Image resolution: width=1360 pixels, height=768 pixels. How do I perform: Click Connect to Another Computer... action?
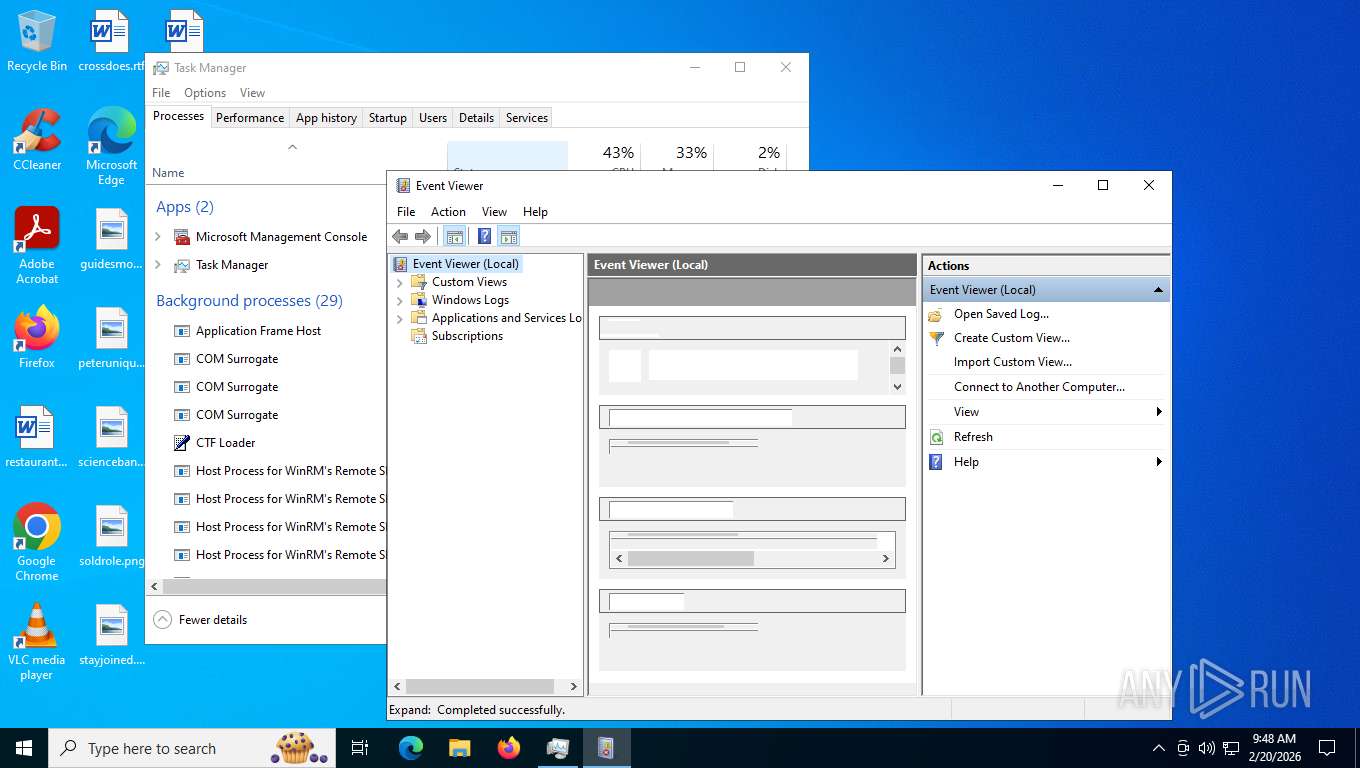point(1039,387)
